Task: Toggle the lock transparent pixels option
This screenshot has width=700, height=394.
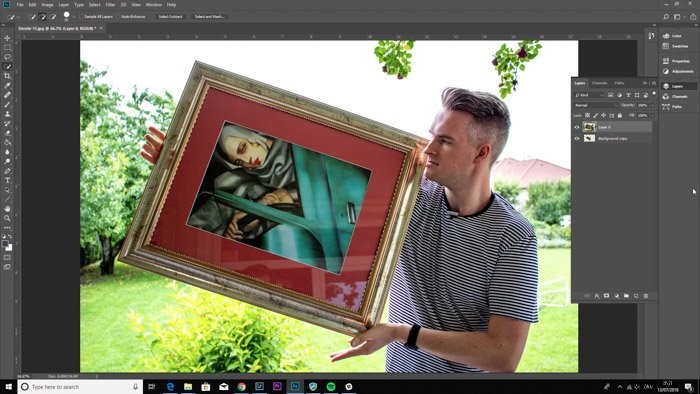Action: (x=588, y=116)
